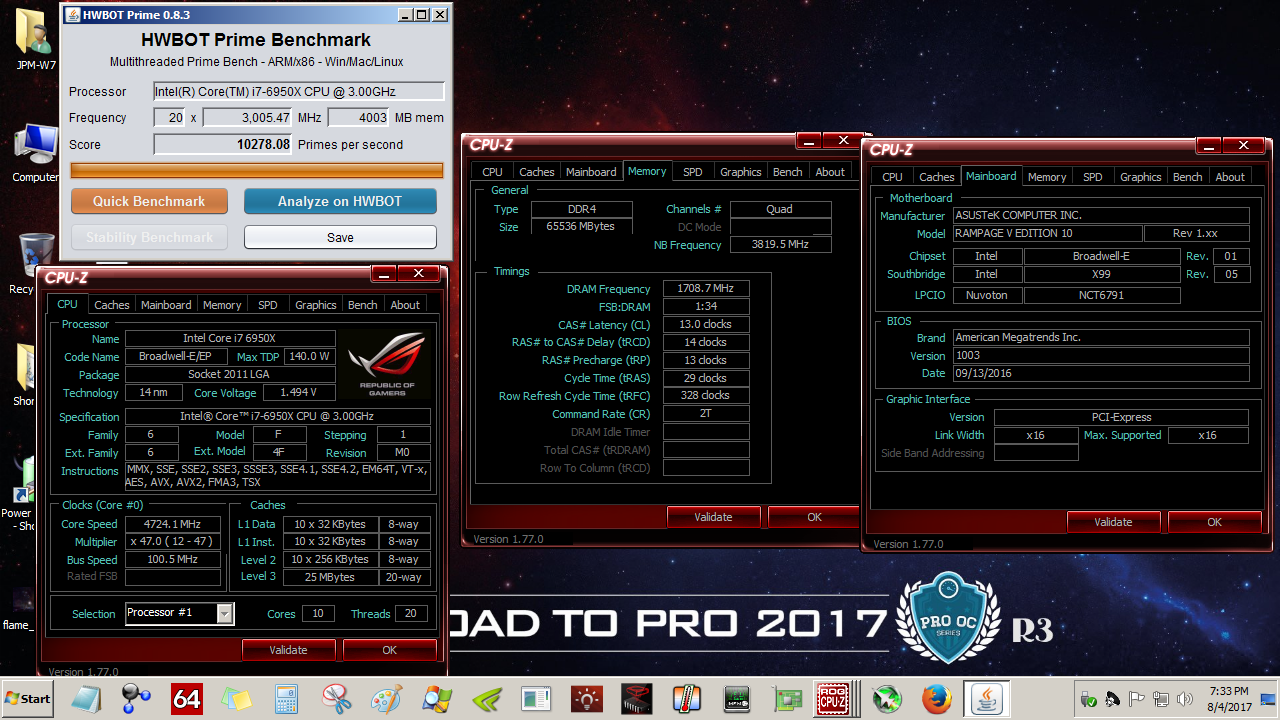Viewport: 1280px width, 720px height.
Task: Open Sticky Notes from the taskbar
Action: pos(237,698)
